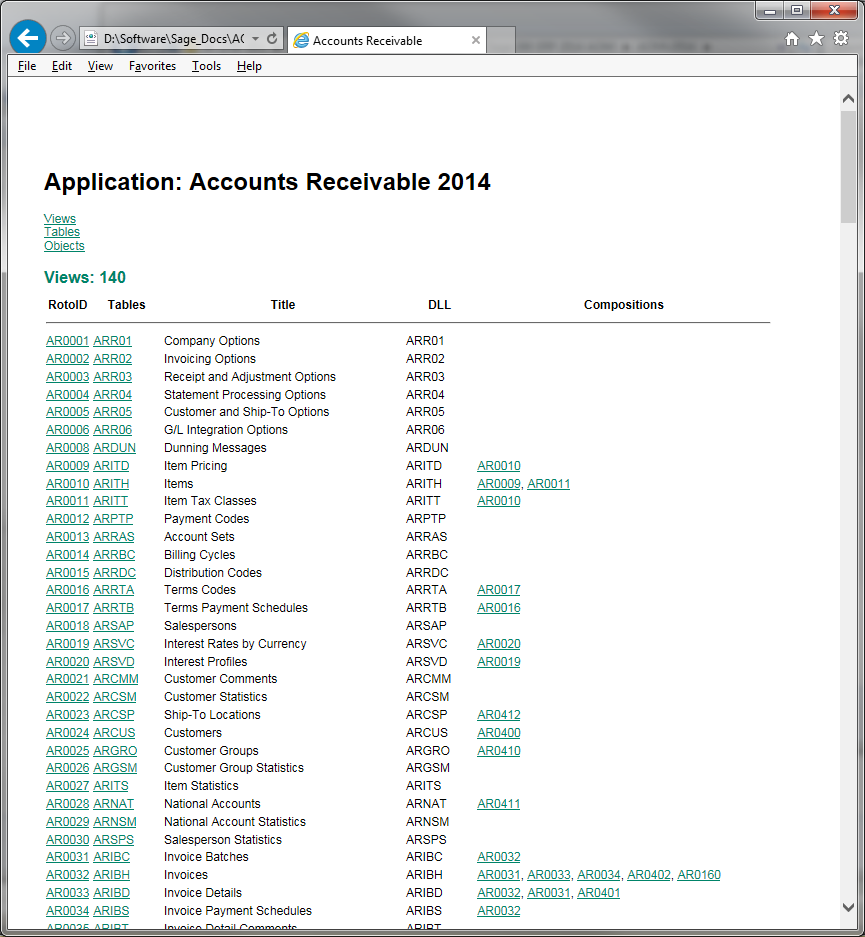Image resolution: width=865 pixels, height=937 pixels.
Task: Open the ARPTP table link
Action: tap(113, 519)
